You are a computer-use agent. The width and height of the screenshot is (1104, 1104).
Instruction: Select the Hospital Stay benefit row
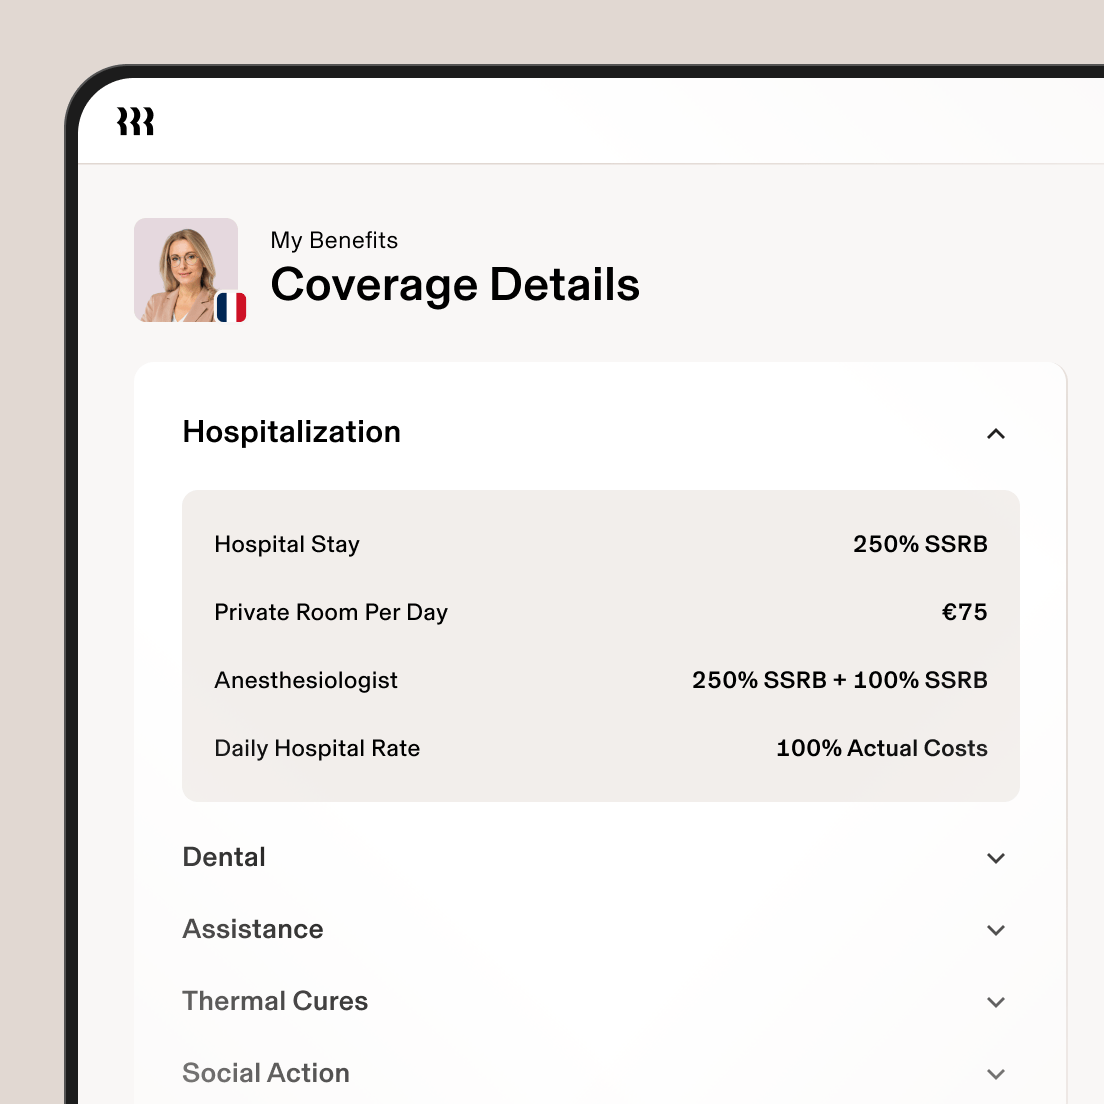coord(287,544)
